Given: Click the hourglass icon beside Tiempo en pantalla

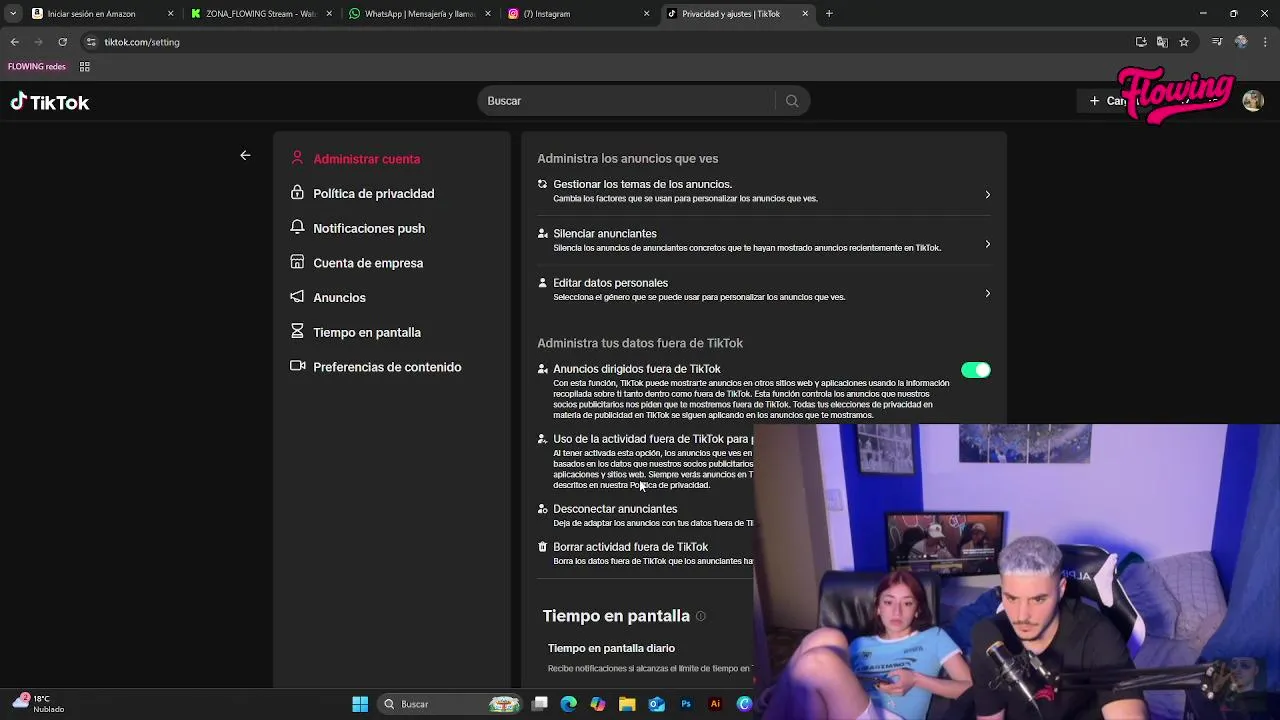Looking at the screenshot, I should click(x=297, y=331).
